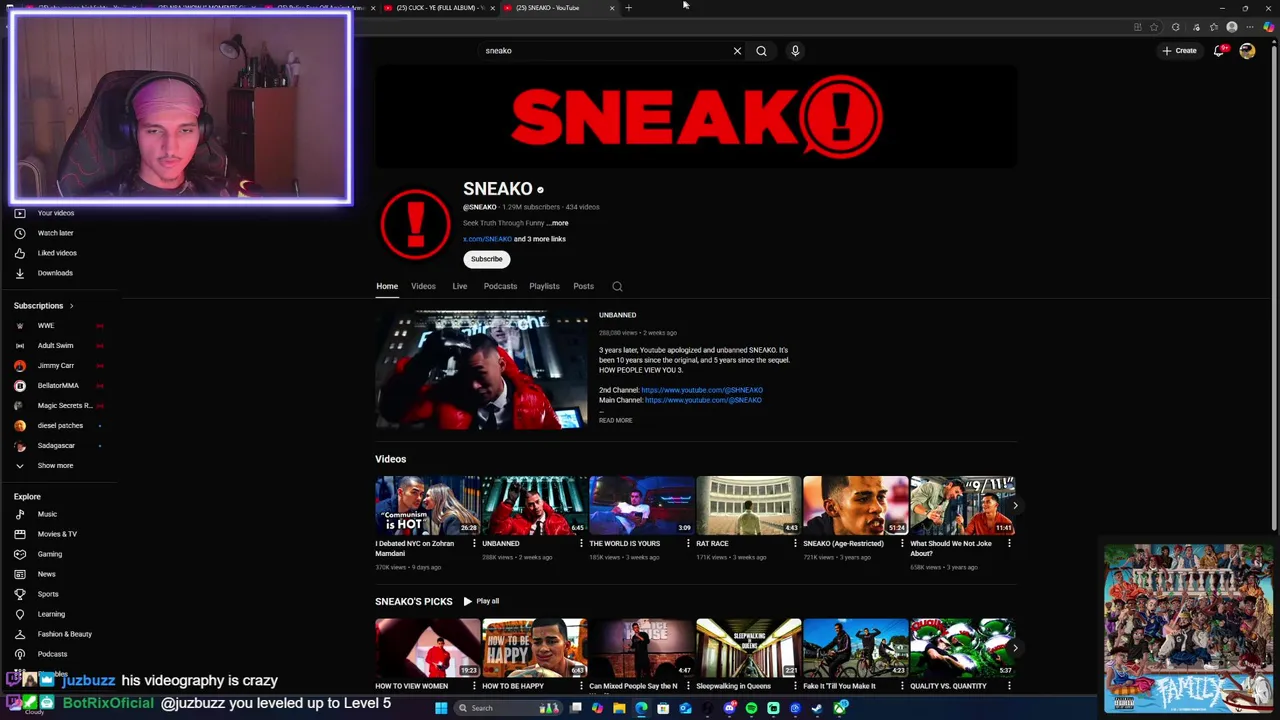This screenshot has width=1280, height=720.
Task: Expand the Subscriptions section arrow
Action: coord(71,306)
